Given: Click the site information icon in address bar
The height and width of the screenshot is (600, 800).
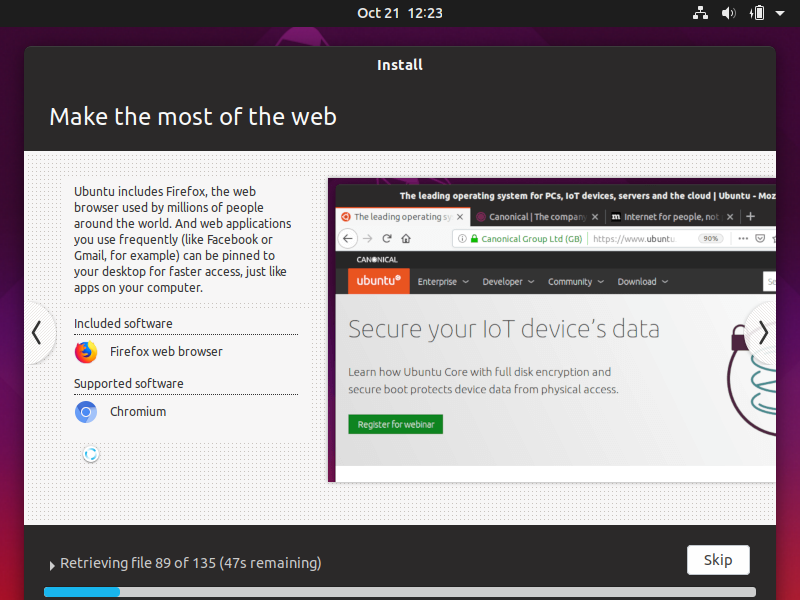Looking at the screenshot, I should click(462, 238).
